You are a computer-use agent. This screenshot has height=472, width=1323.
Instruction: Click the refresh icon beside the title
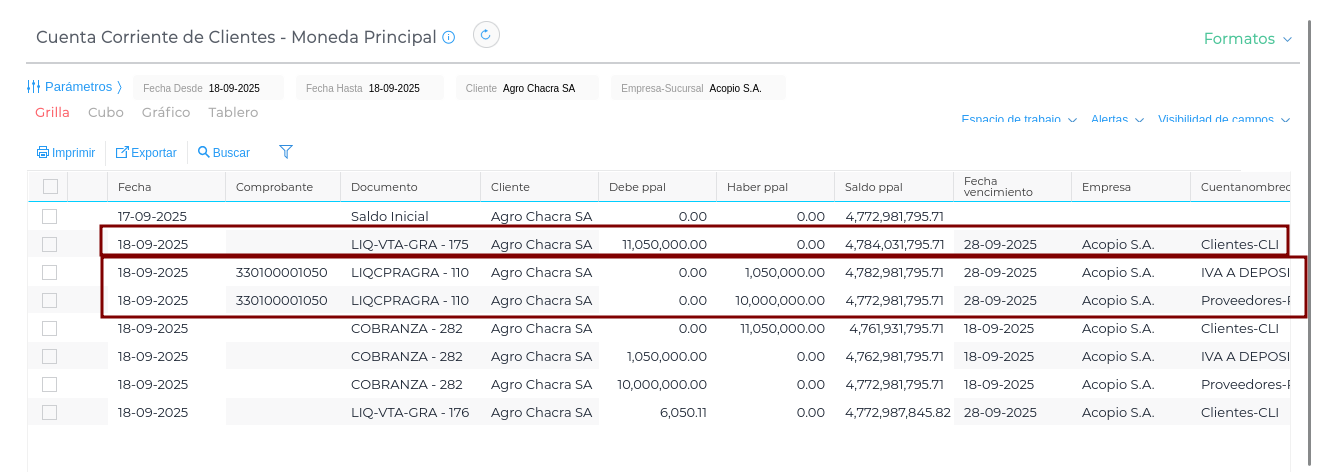coord(486,35)
